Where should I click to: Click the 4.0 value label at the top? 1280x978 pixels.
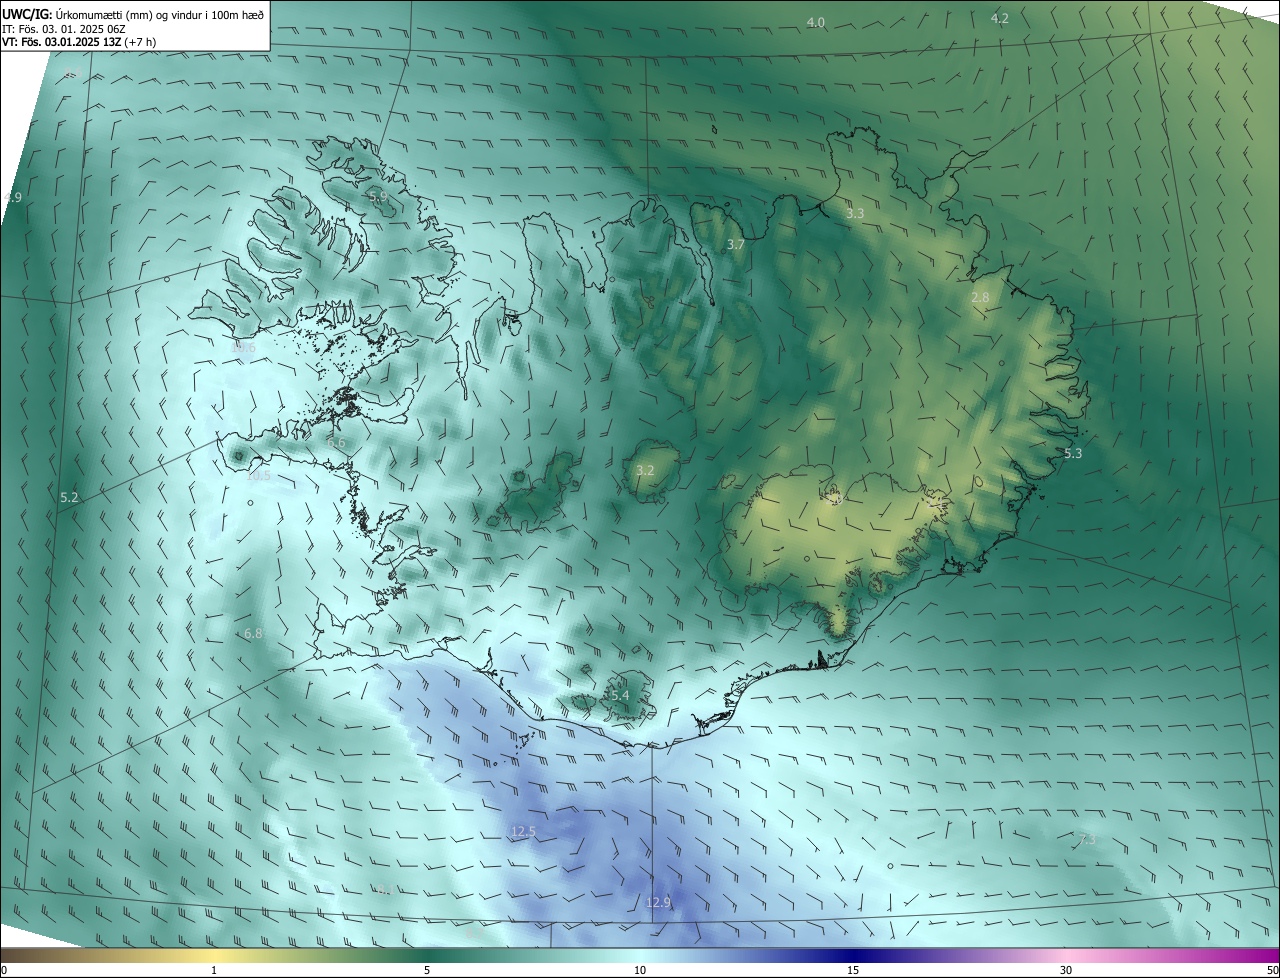click(x=816, y=22)
